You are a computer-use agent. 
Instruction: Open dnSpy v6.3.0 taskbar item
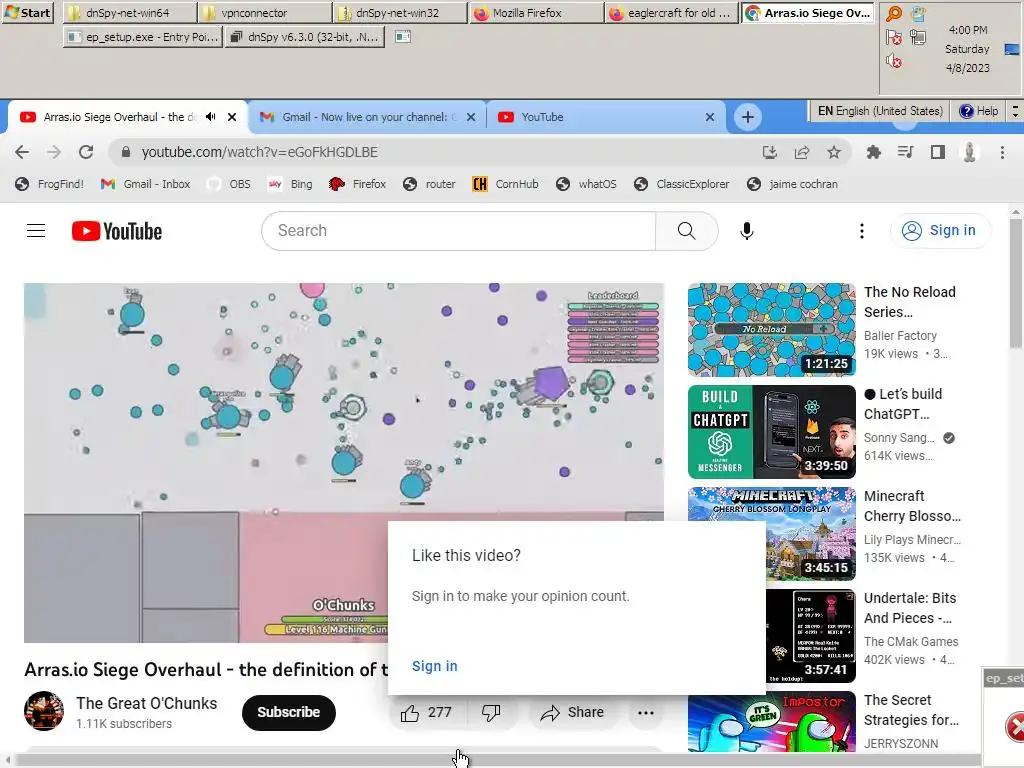304,37
